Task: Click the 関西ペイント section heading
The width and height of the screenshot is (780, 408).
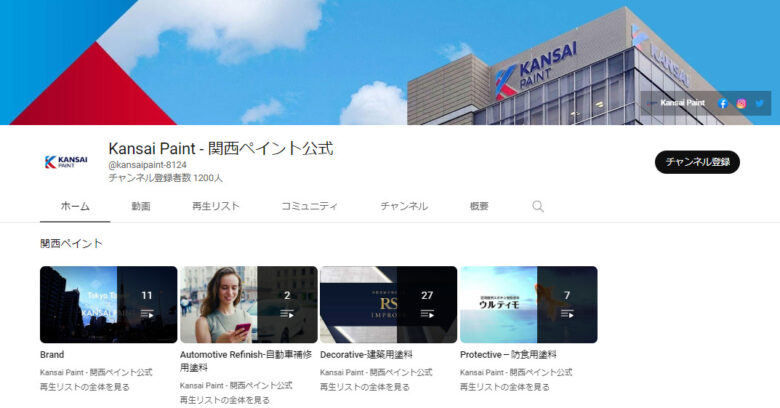Action: coord(72,243)
